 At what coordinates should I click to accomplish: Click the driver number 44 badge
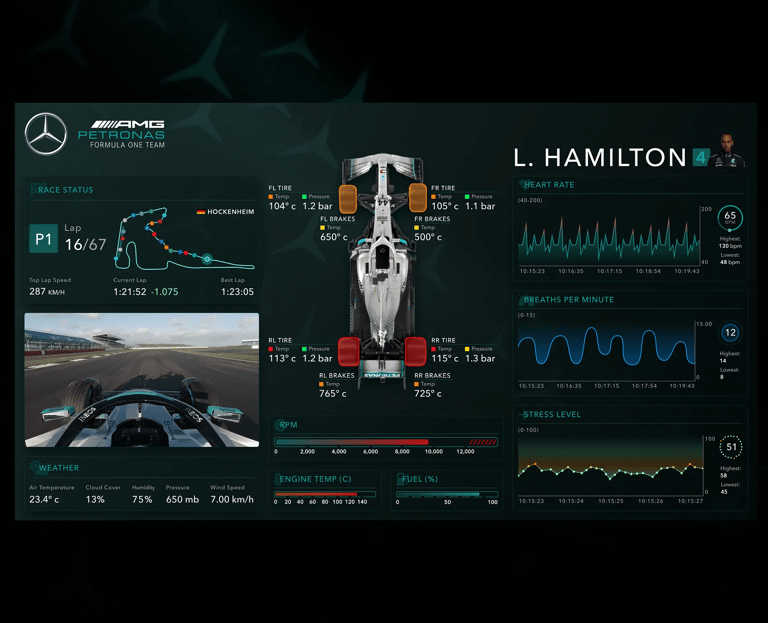click(x=701, y=157)
